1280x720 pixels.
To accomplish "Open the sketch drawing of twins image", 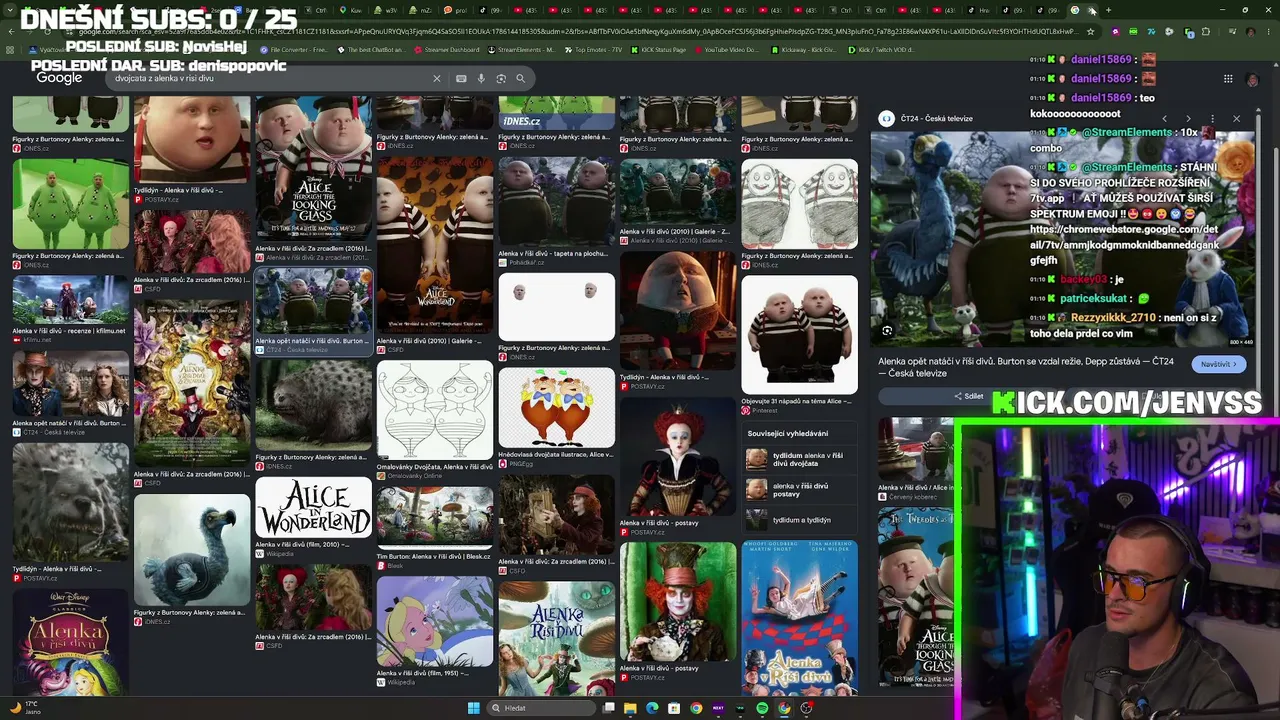I will click(799, 204).
